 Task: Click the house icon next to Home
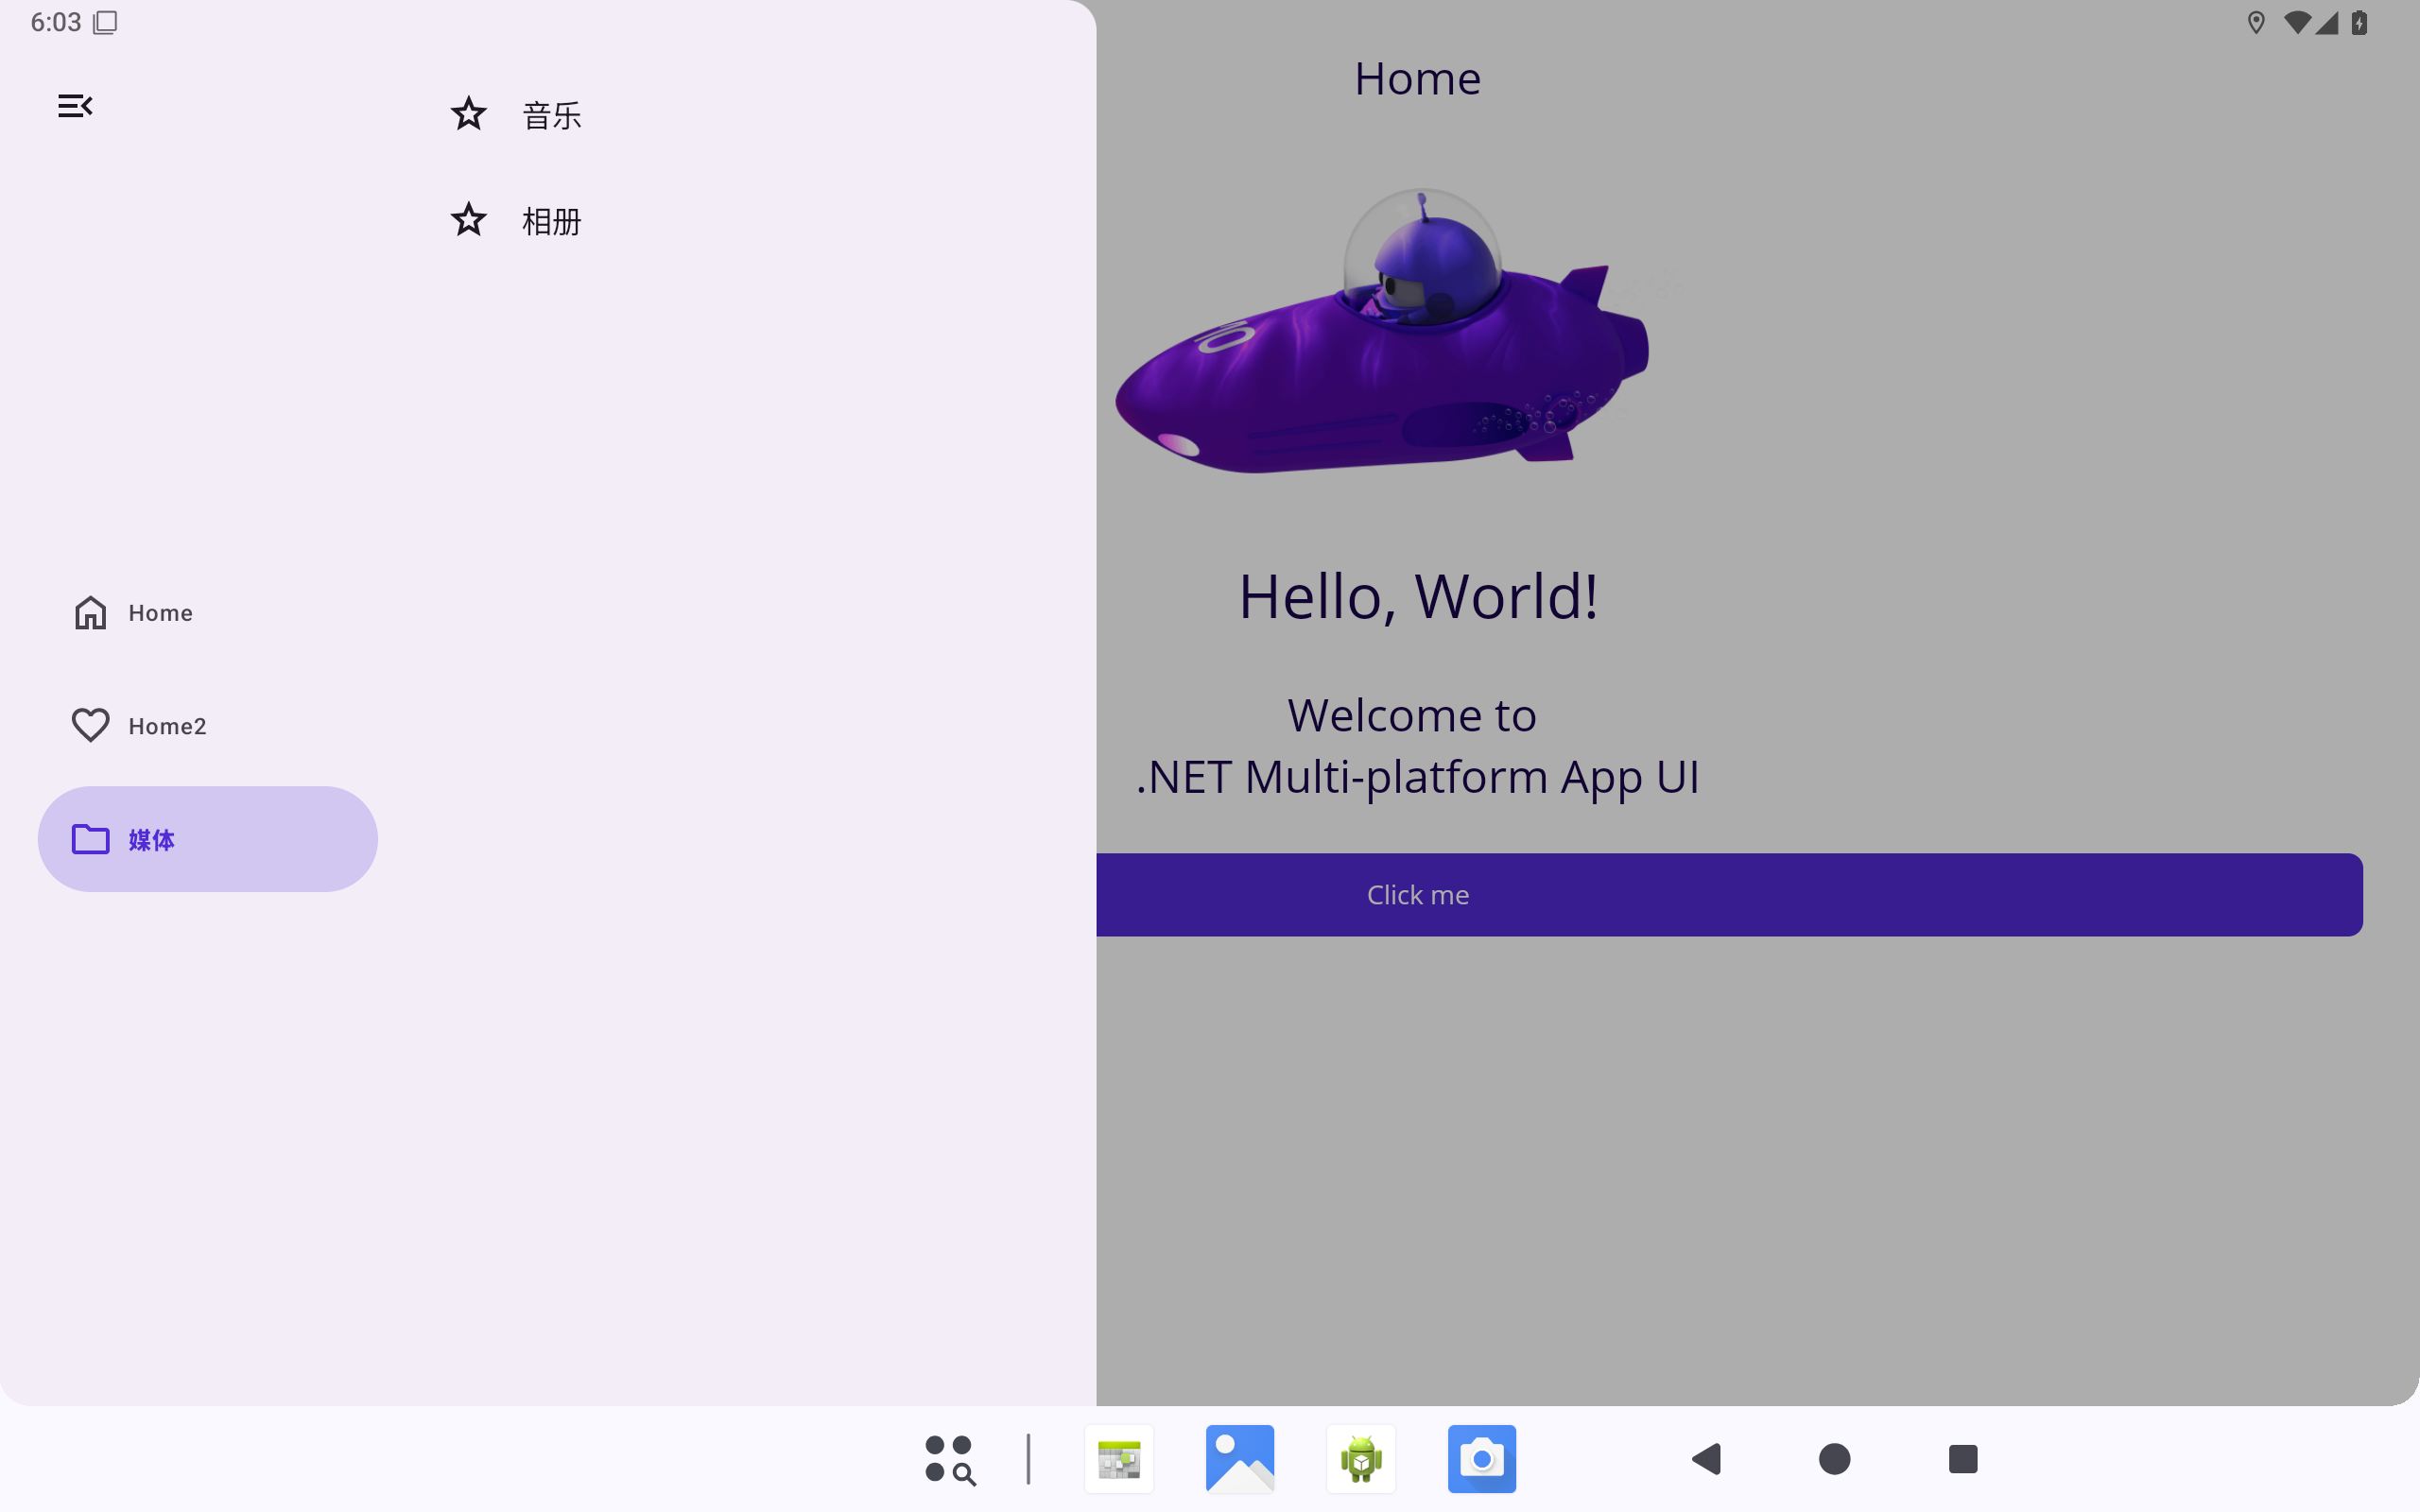pyautogui.click(x=90, y=613)
